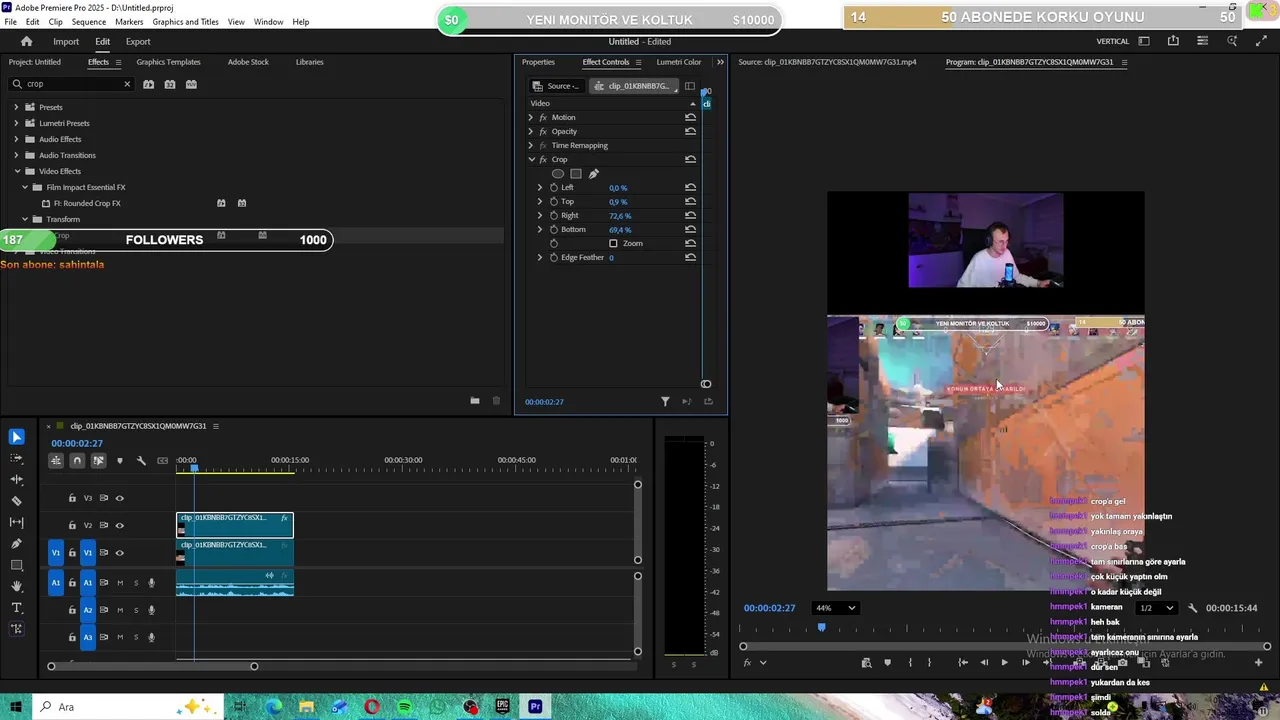
Task: Reset the Opacity effect
Action: click(x=690, y=131)
